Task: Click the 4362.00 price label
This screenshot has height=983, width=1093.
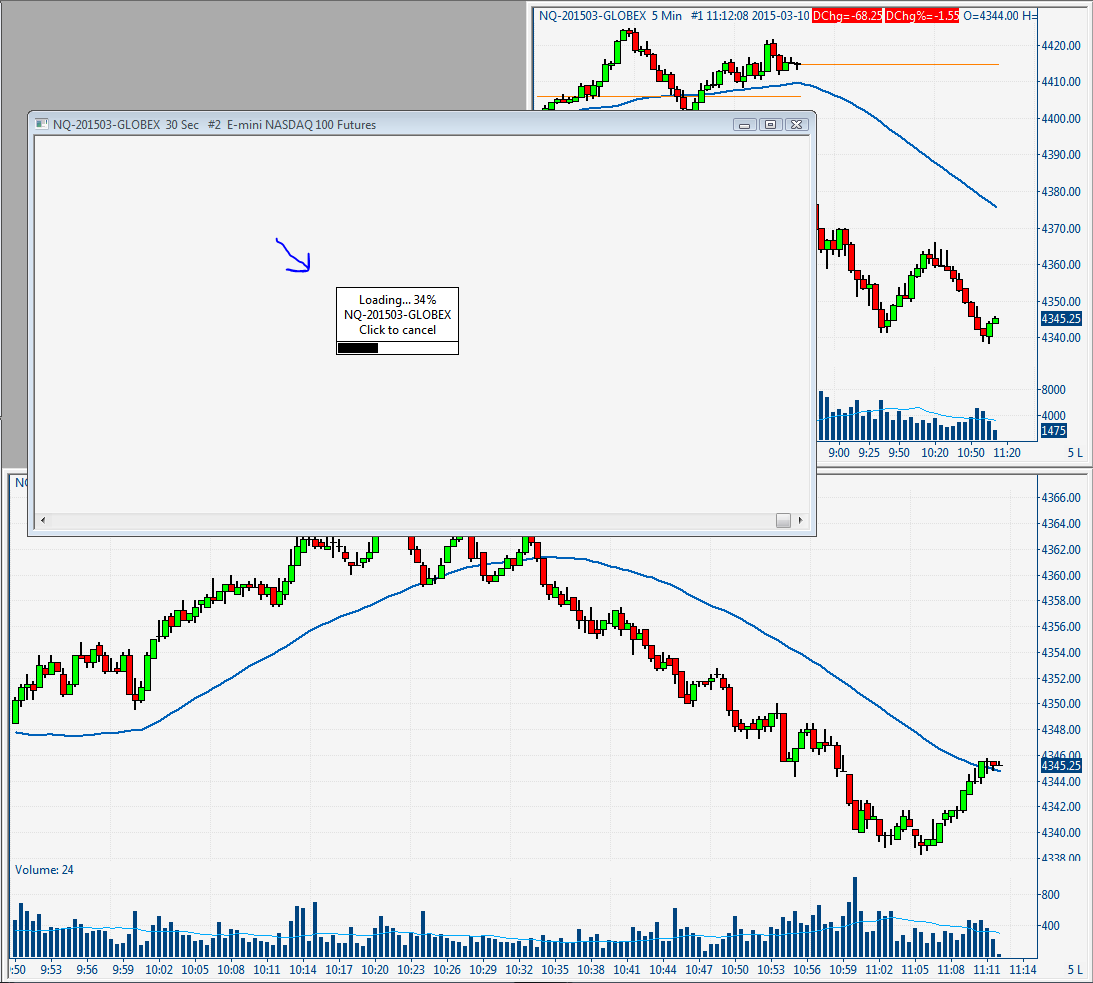Action: point(1061,549)
